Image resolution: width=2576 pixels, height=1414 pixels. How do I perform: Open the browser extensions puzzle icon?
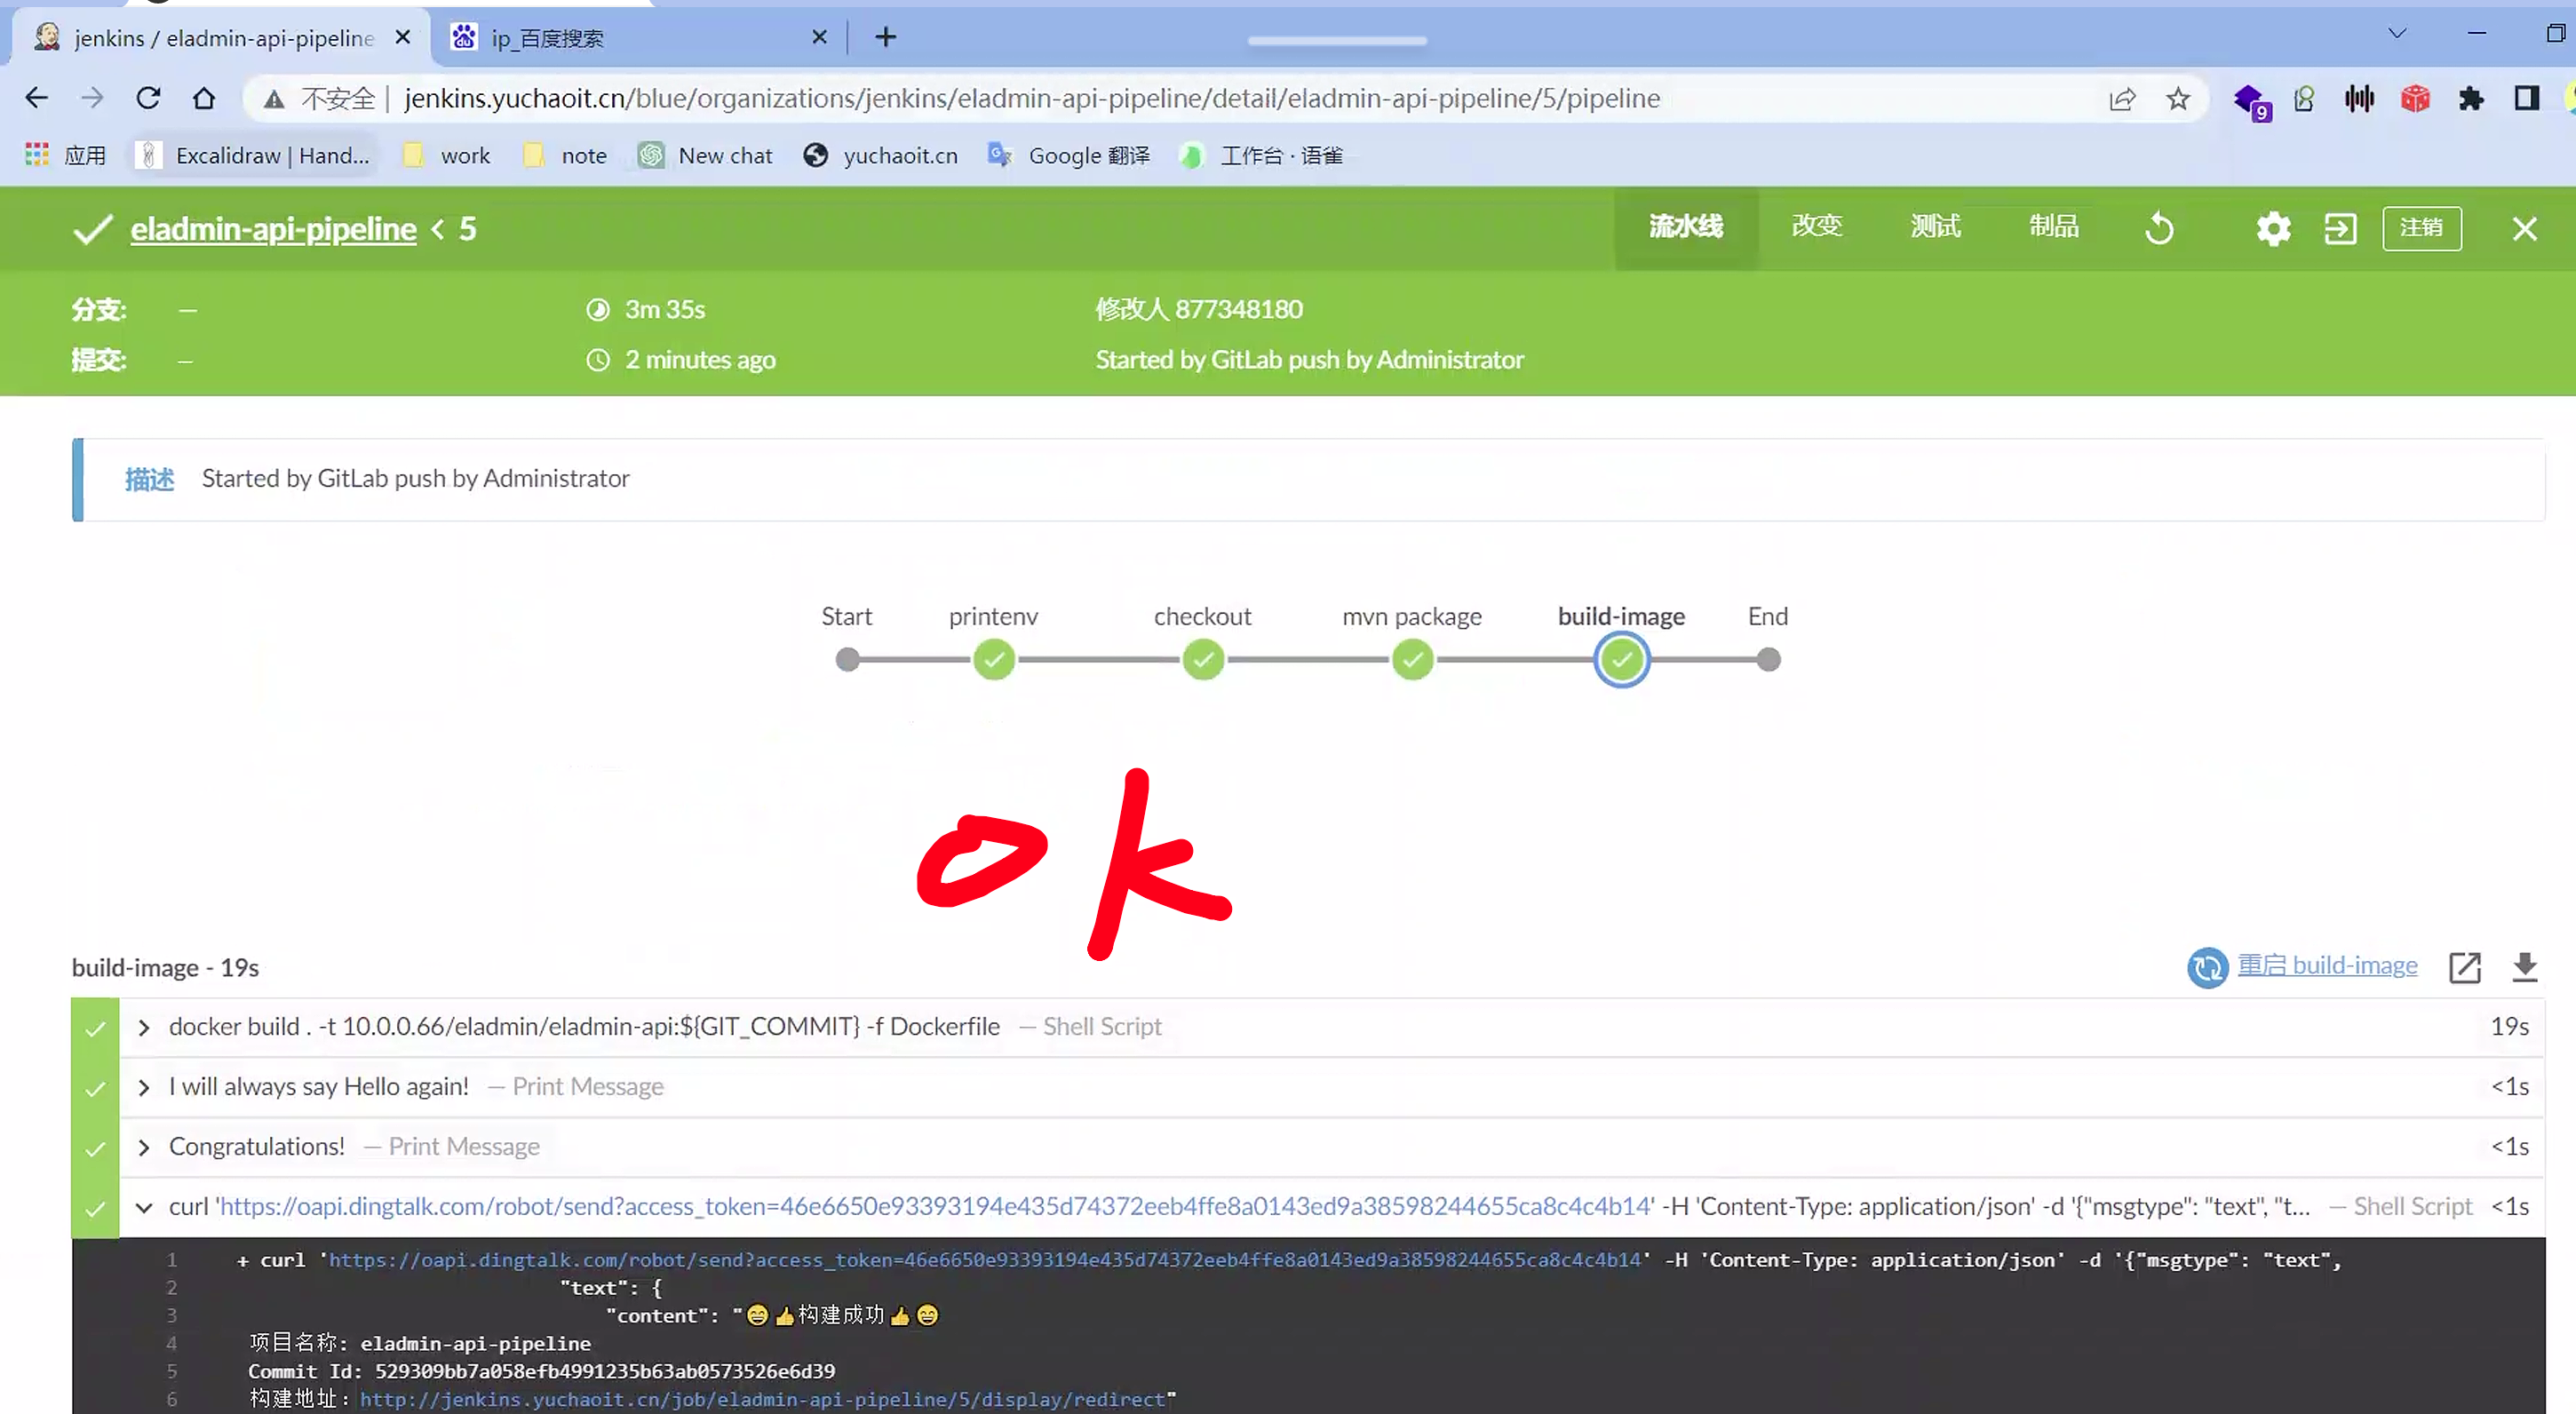pyautogui.click(x=2471, y=98)
